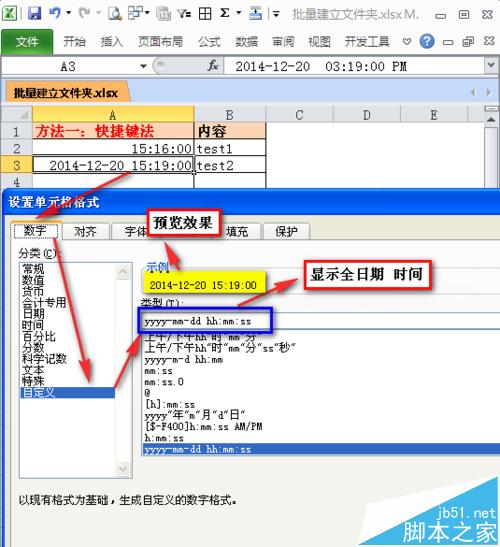
Task: Click the filter icon in quick toolbar
Action: click(x=184, y=14)
